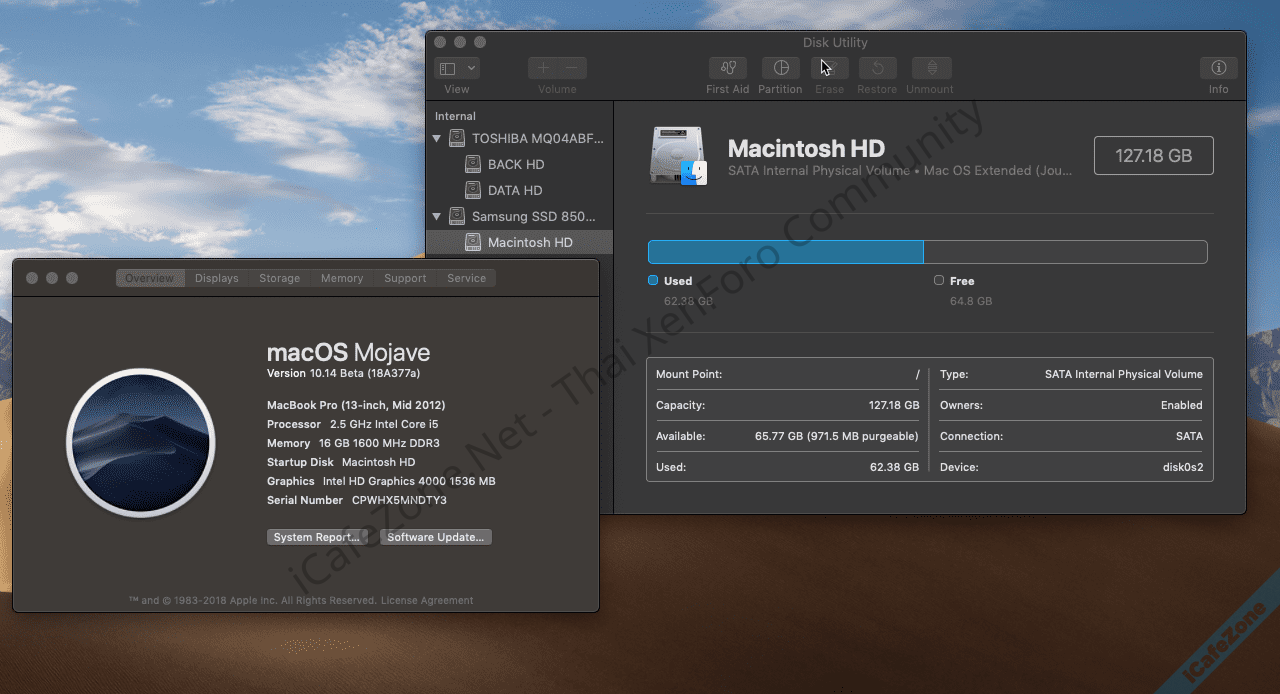Click the add volume plus icon
Image resolution: width=1280 pixels, height=694 pixels.
pyautogui.click(x=543, y=68)
